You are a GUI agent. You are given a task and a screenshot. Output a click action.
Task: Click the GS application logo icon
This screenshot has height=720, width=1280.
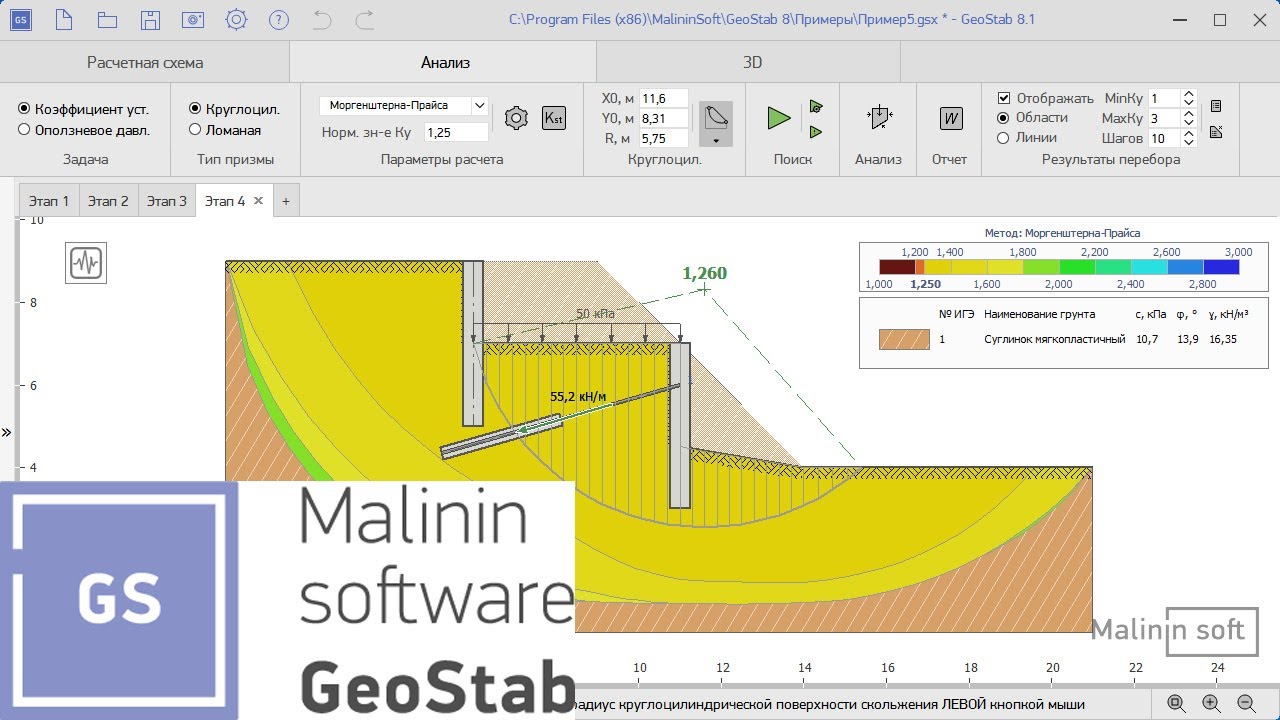(21, 19)
